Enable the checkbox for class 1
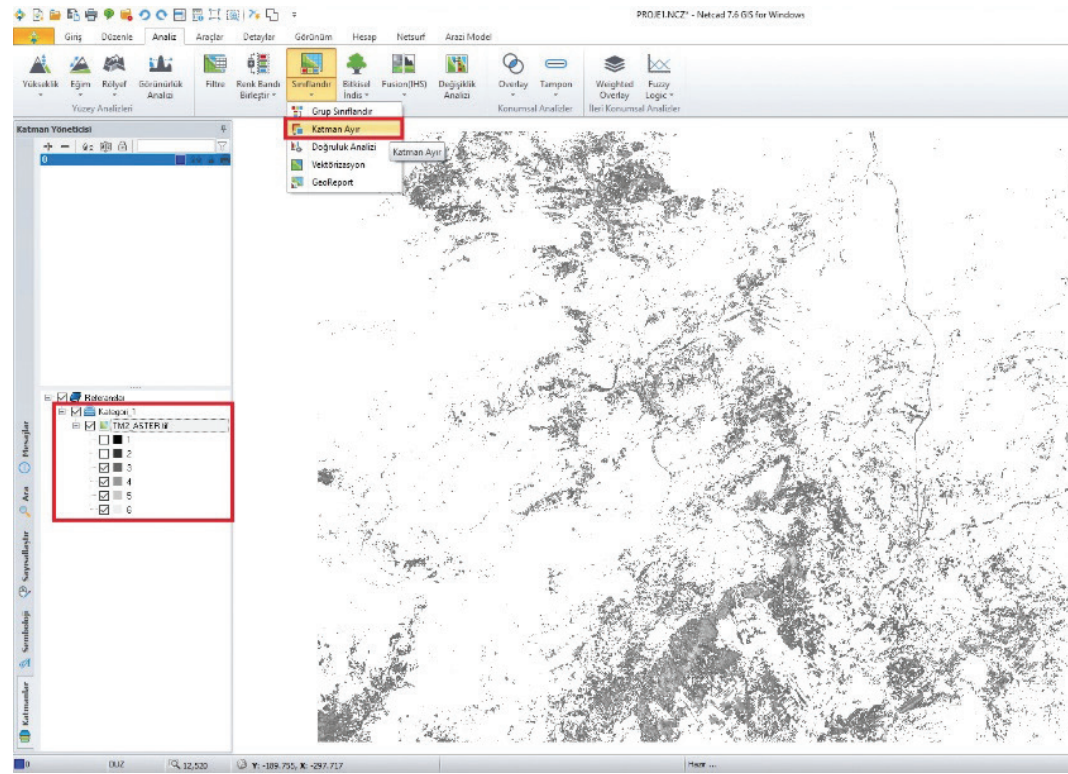Image resolution: width=1068 pixels, height=774 pixels. tap(105, 440)
